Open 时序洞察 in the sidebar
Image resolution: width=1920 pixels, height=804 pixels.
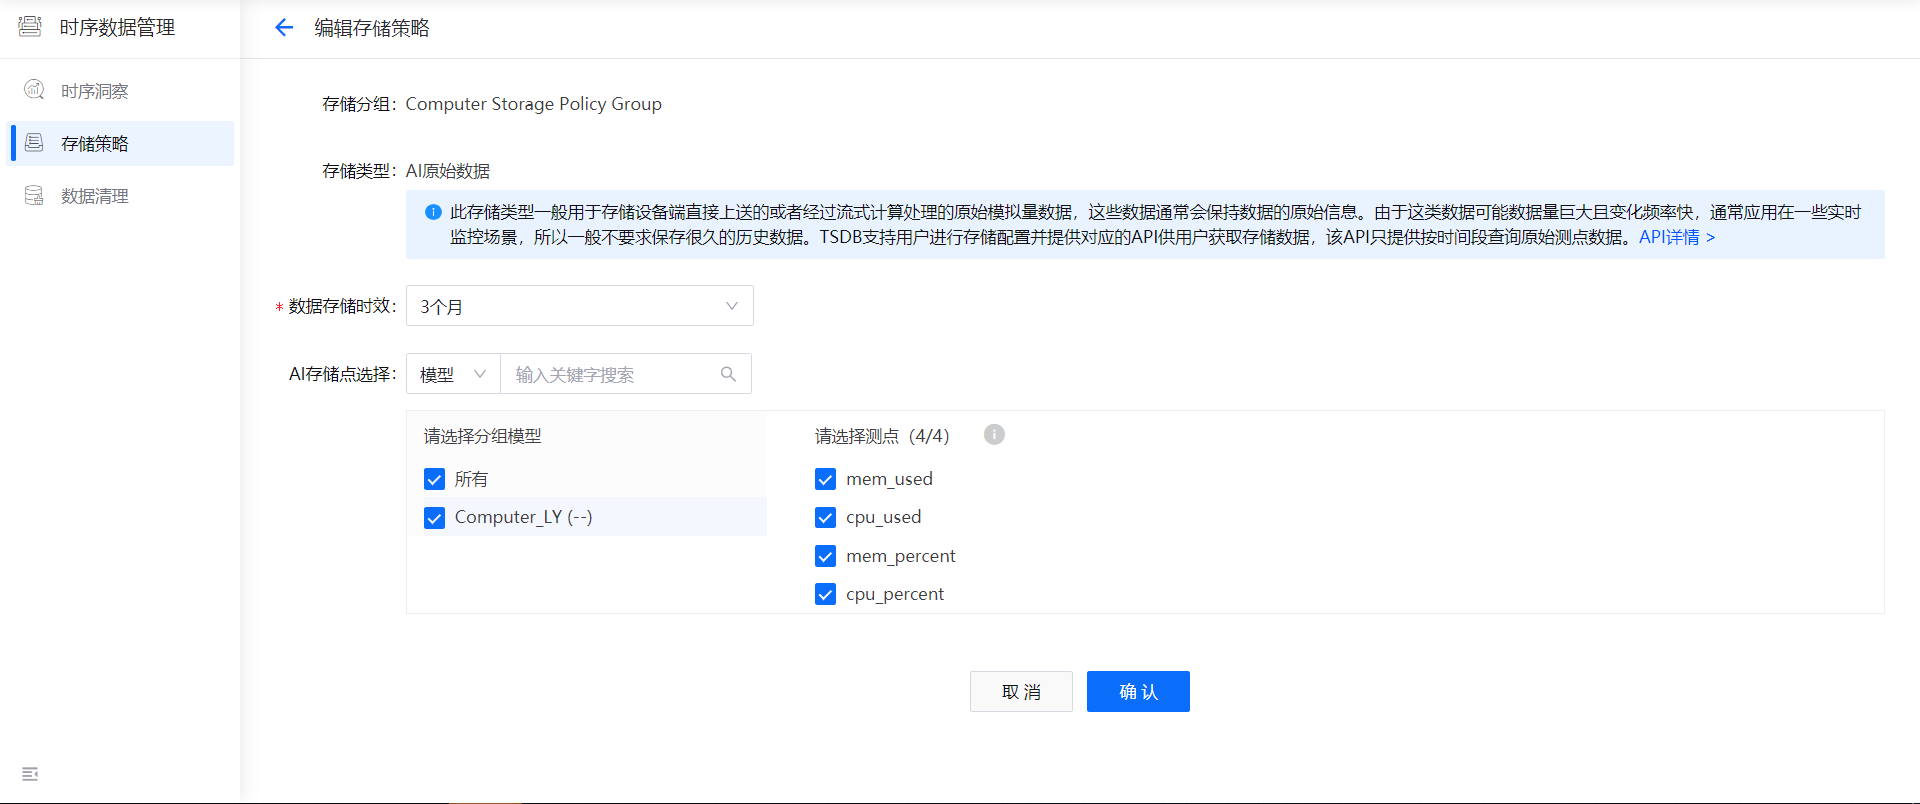point(120,91)
